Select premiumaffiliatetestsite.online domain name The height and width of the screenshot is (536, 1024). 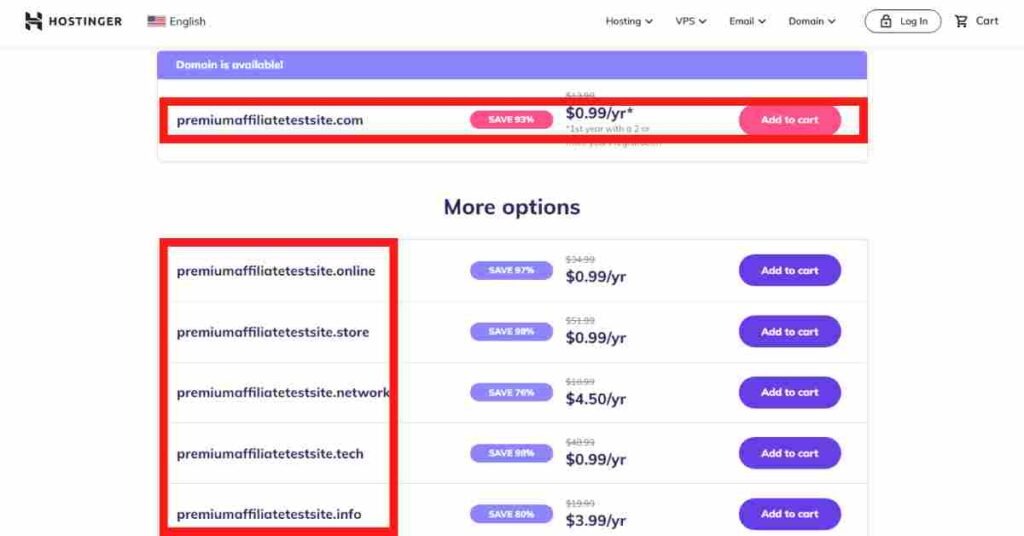pyautogui.click(x=276, y=271)
